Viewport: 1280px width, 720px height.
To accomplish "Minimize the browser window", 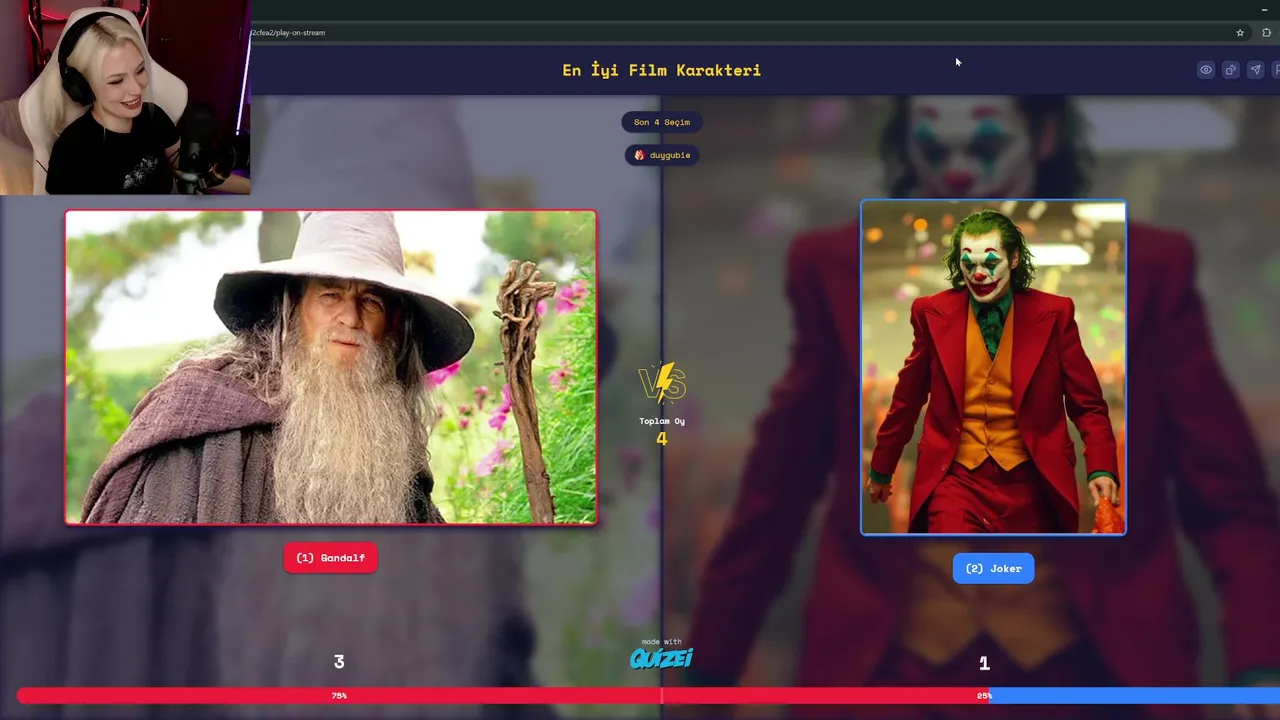I will [x=1264, y=9].
